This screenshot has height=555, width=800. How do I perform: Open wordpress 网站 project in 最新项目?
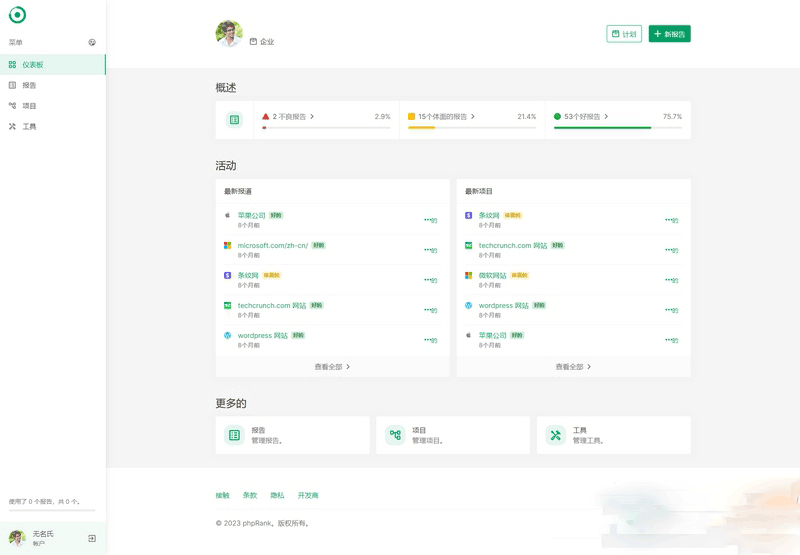pos(504,306)
